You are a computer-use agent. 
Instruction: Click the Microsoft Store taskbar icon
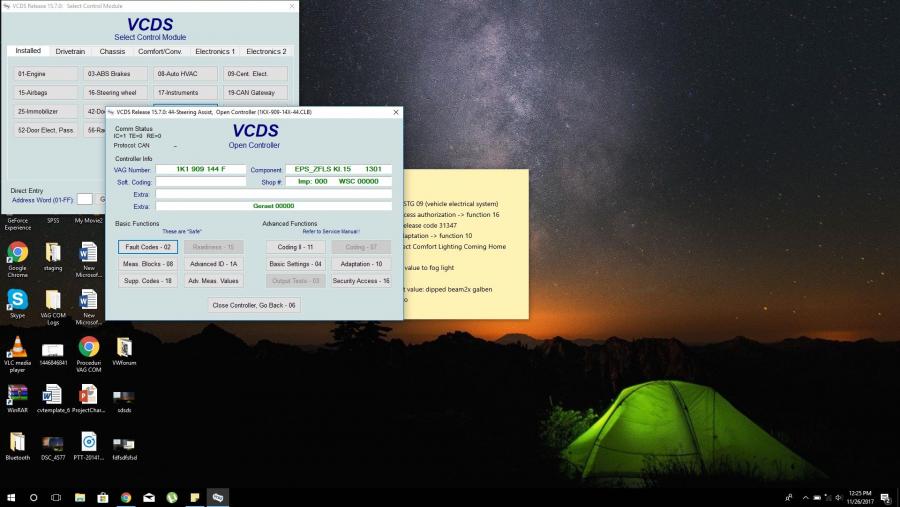pos(102,497)
